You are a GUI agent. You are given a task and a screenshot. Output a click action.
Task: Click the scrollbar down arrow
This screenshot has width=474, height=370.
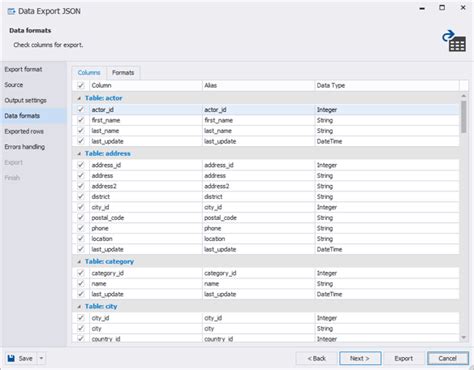pyautogui.click(x=464, y=338)
